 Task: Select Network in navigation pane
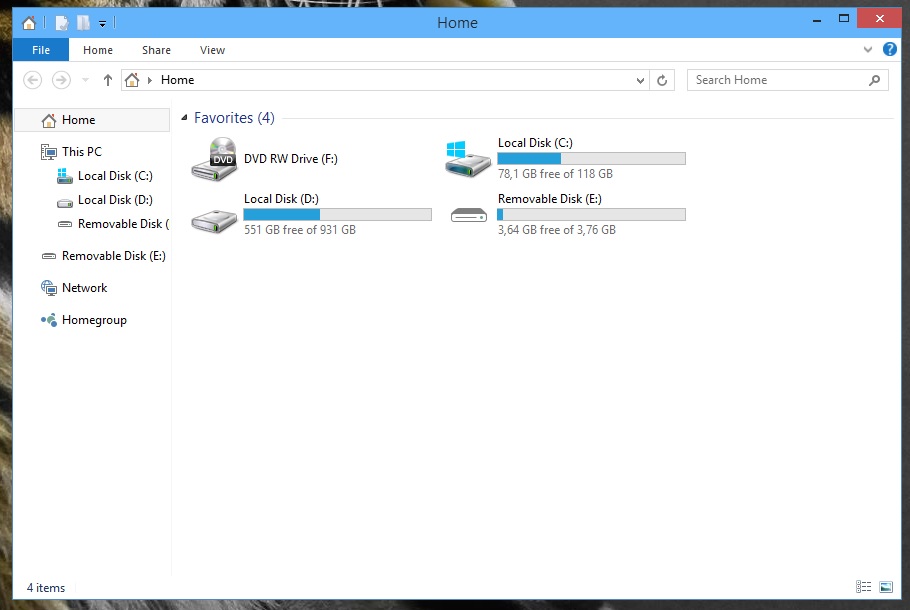click(85, 288)
